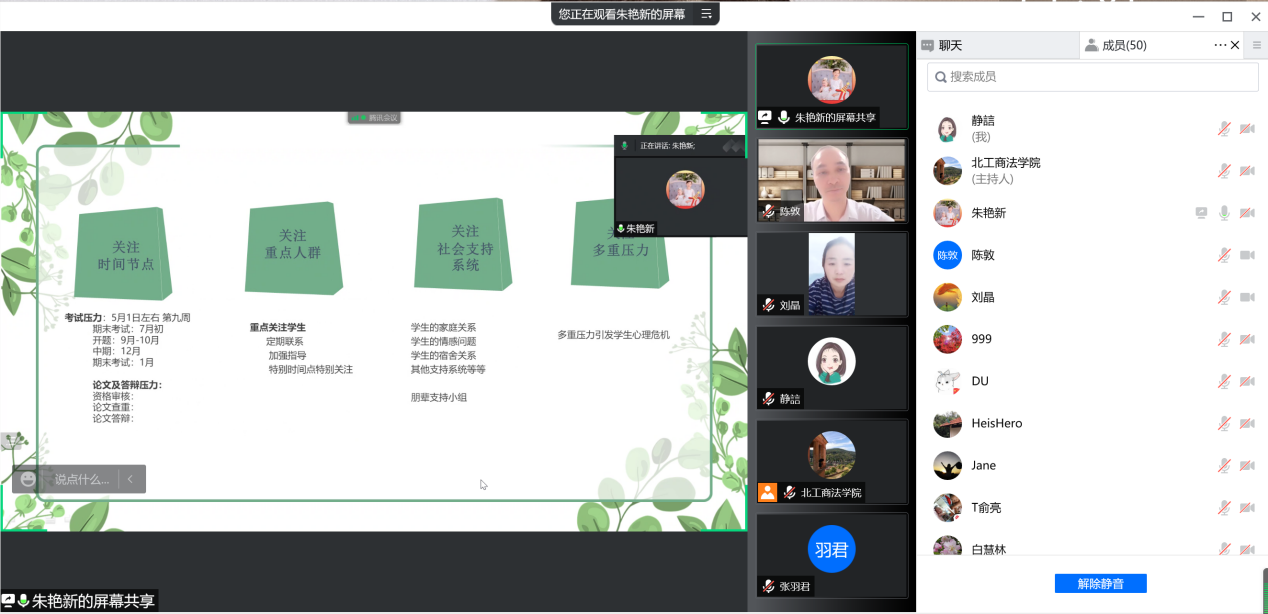Collapse the floating chat bar with left chevron
The width and height of the screenshot is (1268, 614).
[130, 479]
